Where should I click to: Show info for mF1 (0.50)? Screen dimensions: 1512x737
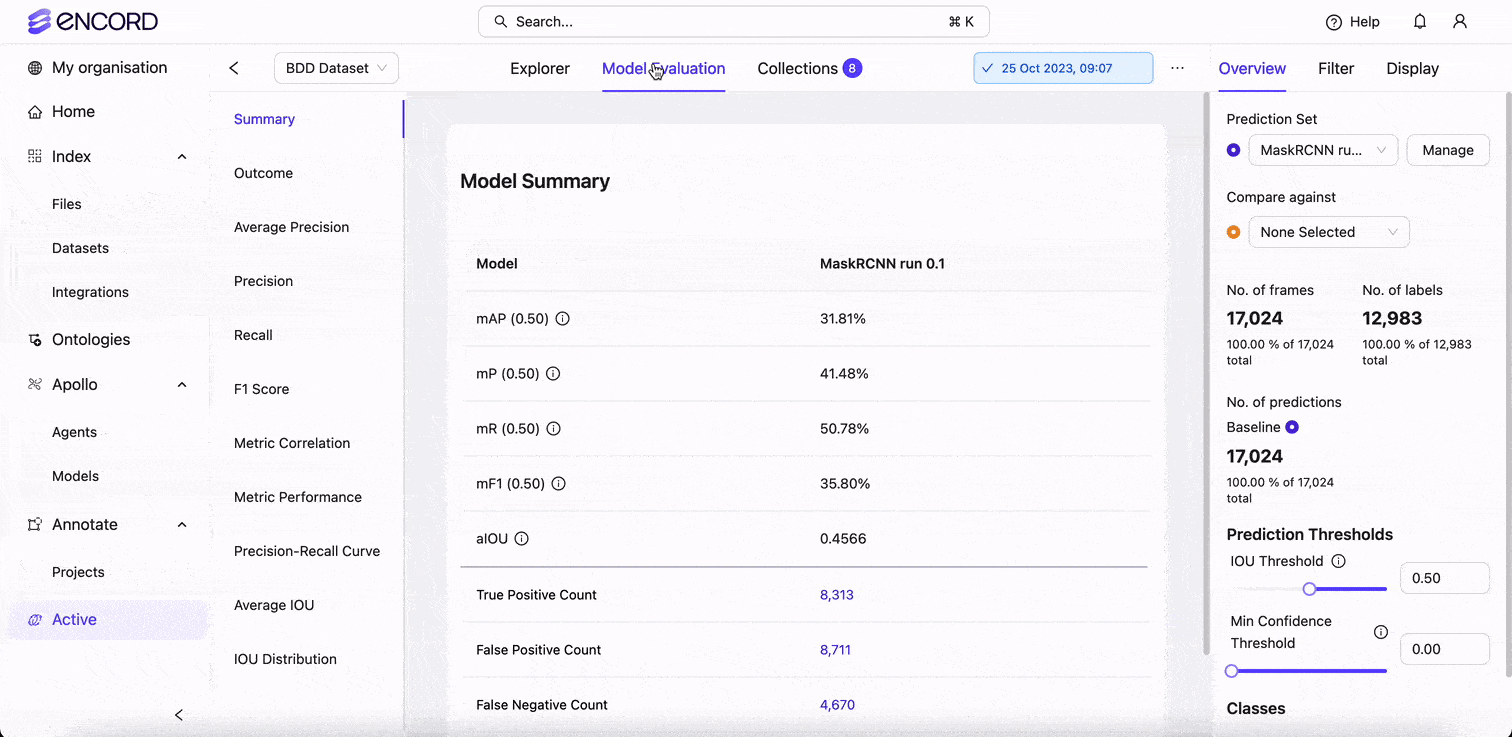(559, 484)
